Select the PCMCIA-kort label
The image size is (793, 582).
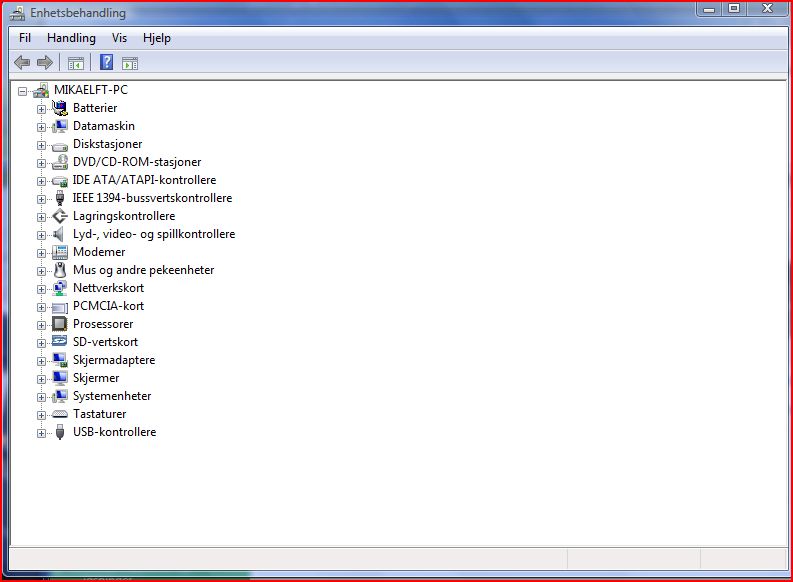(108, 306)
